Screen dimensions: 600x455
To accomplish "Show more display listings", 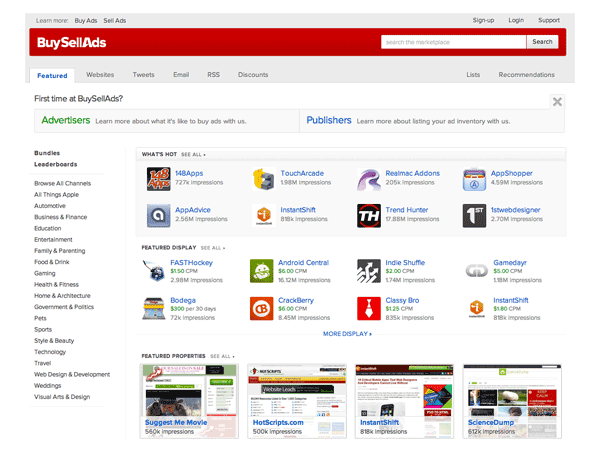I will (347, 334).
